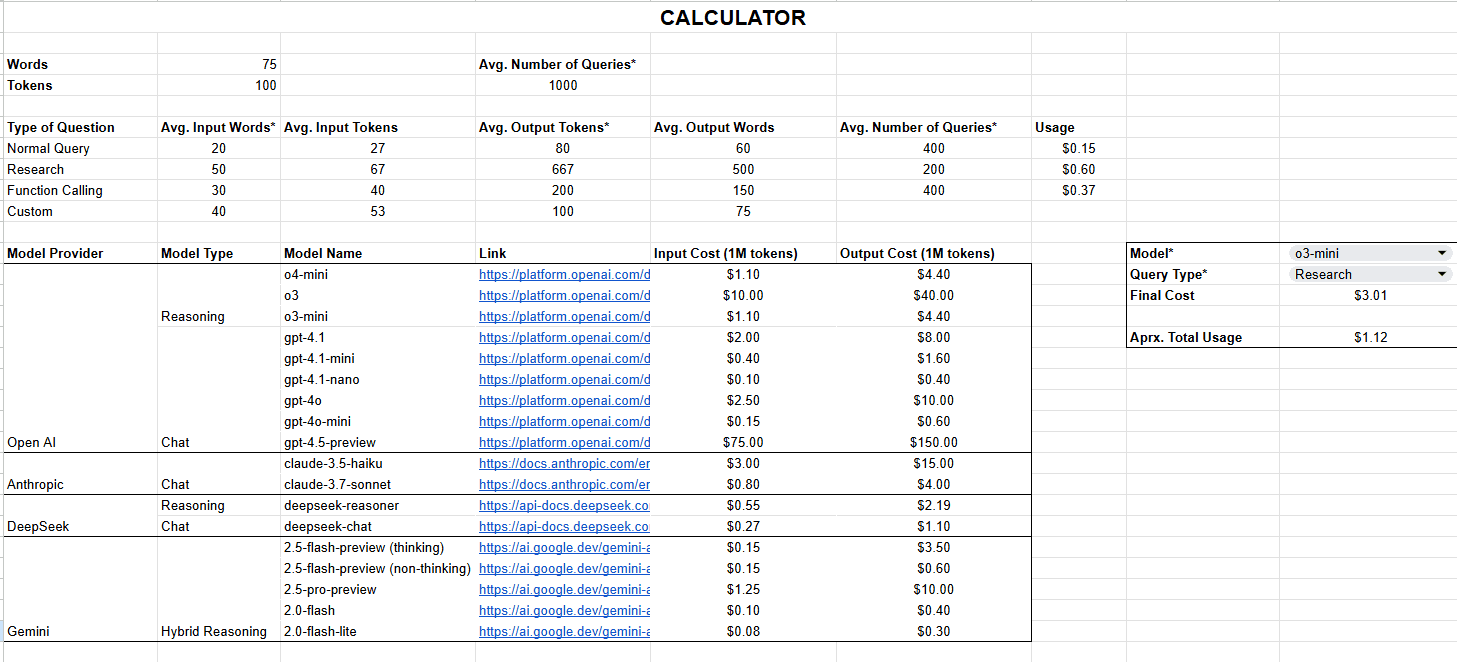Viewport: 1457px width, 662px height.
Task: Click the link for gpt-4.5-preview
Action: coord(565,442)
